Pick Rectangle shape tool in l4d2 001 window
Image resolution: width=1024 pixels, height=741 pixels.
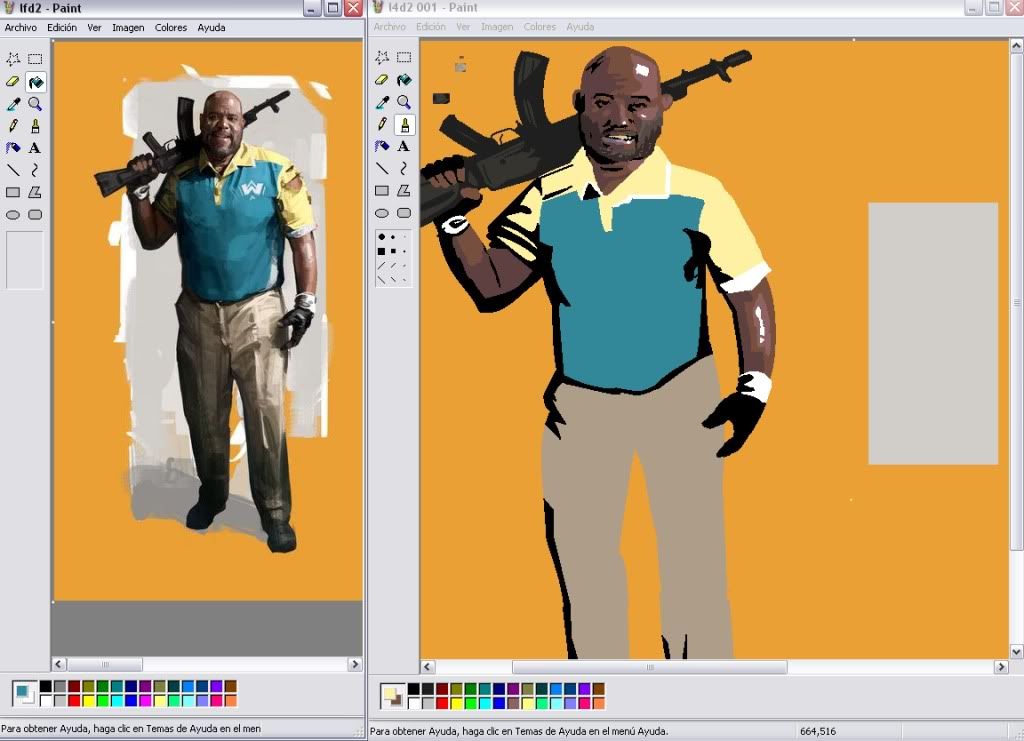[382, 191]
